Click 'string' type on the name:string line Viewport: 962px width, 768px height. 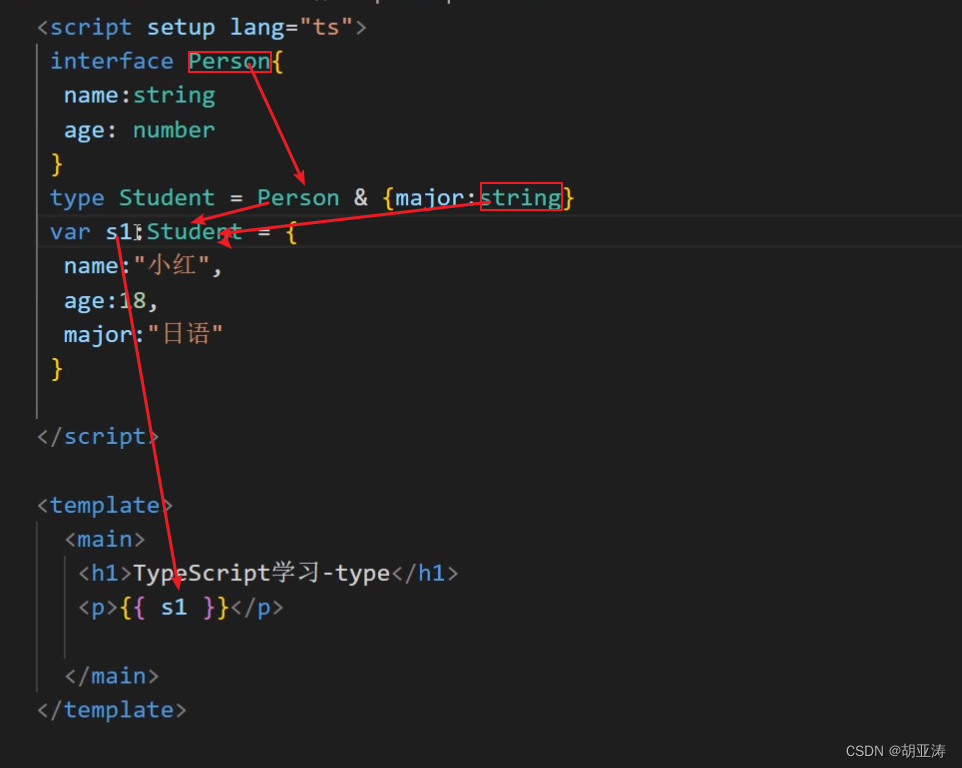174,96
